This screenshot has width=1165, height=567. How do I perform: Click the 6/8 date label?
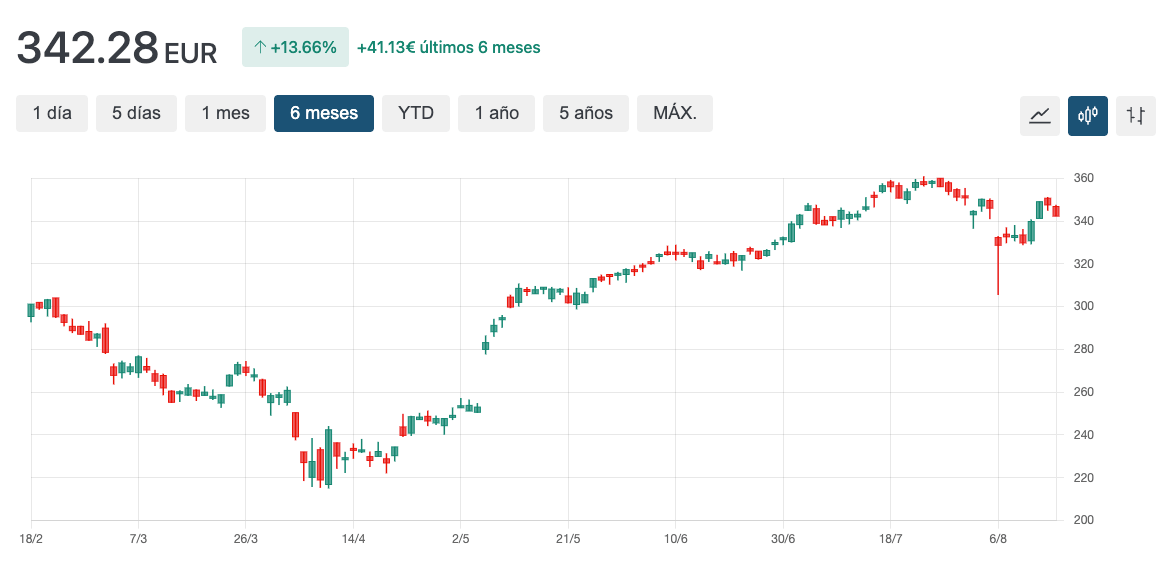pos(998,538)
